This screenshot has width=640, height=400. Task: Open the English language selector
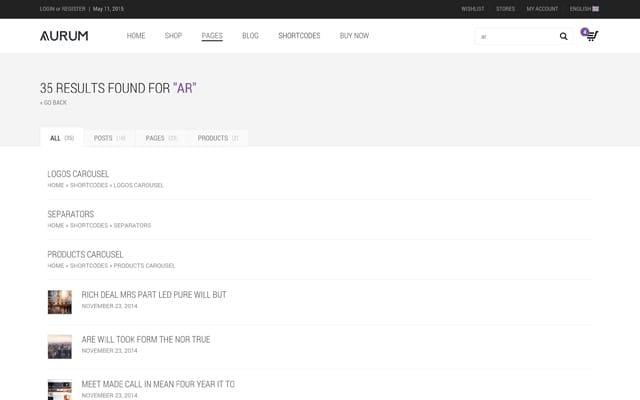coord(584,9)
